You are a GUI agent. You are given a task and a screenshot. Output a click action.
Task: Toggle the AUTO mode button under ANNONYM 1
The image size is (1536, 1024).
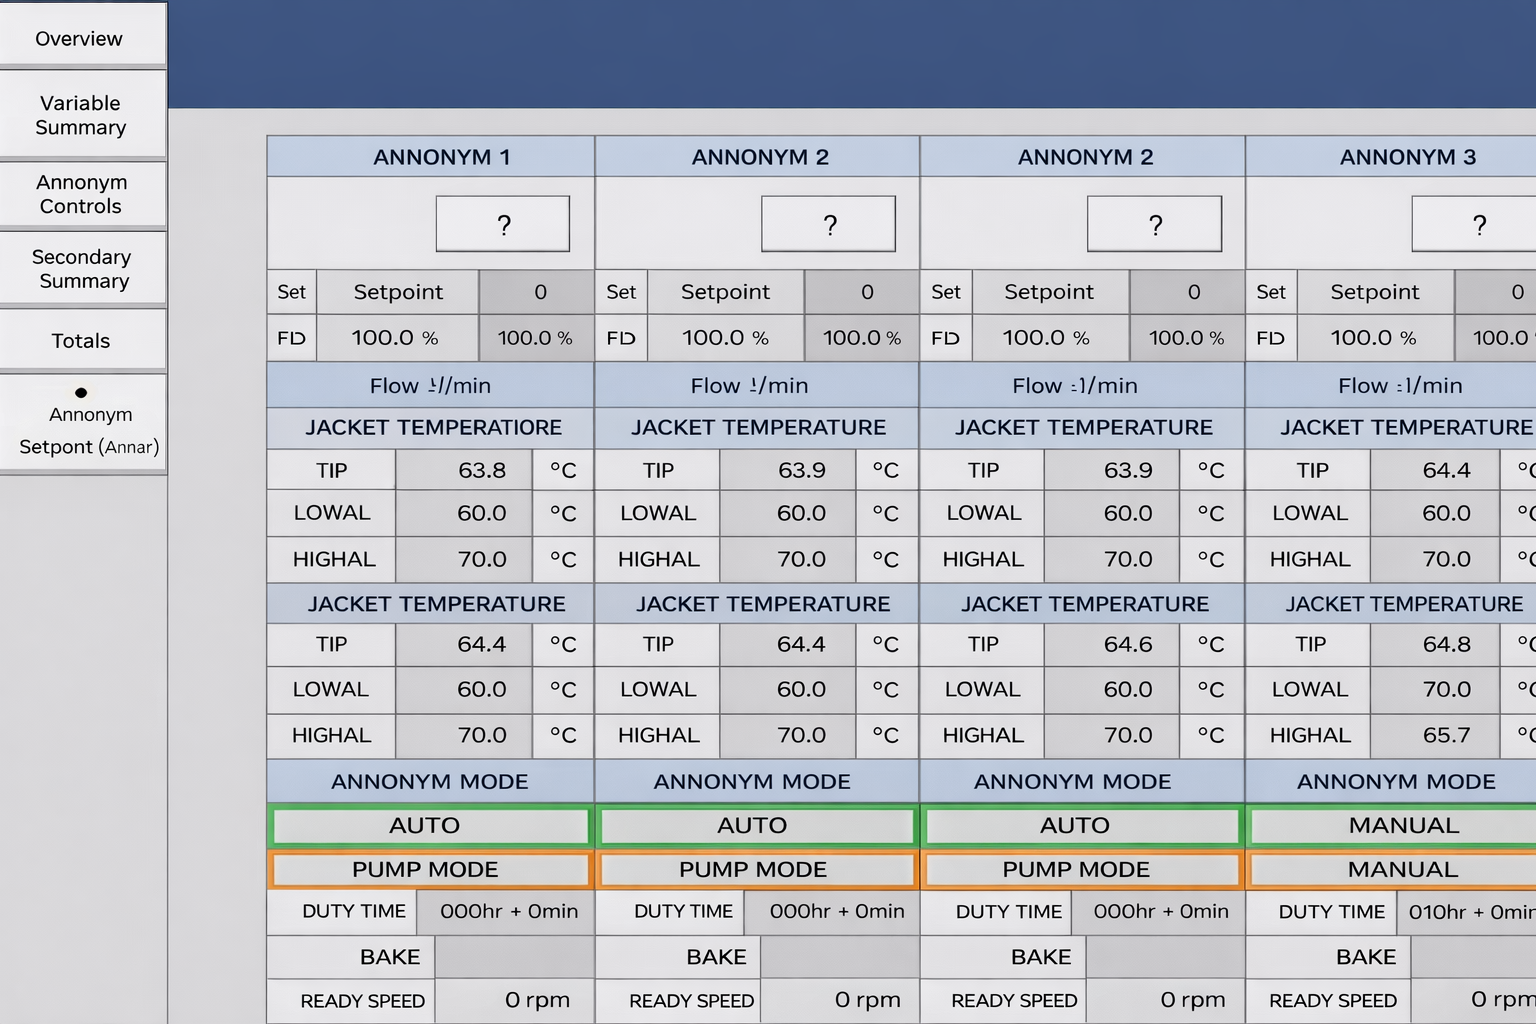click(x=430, y=826)
